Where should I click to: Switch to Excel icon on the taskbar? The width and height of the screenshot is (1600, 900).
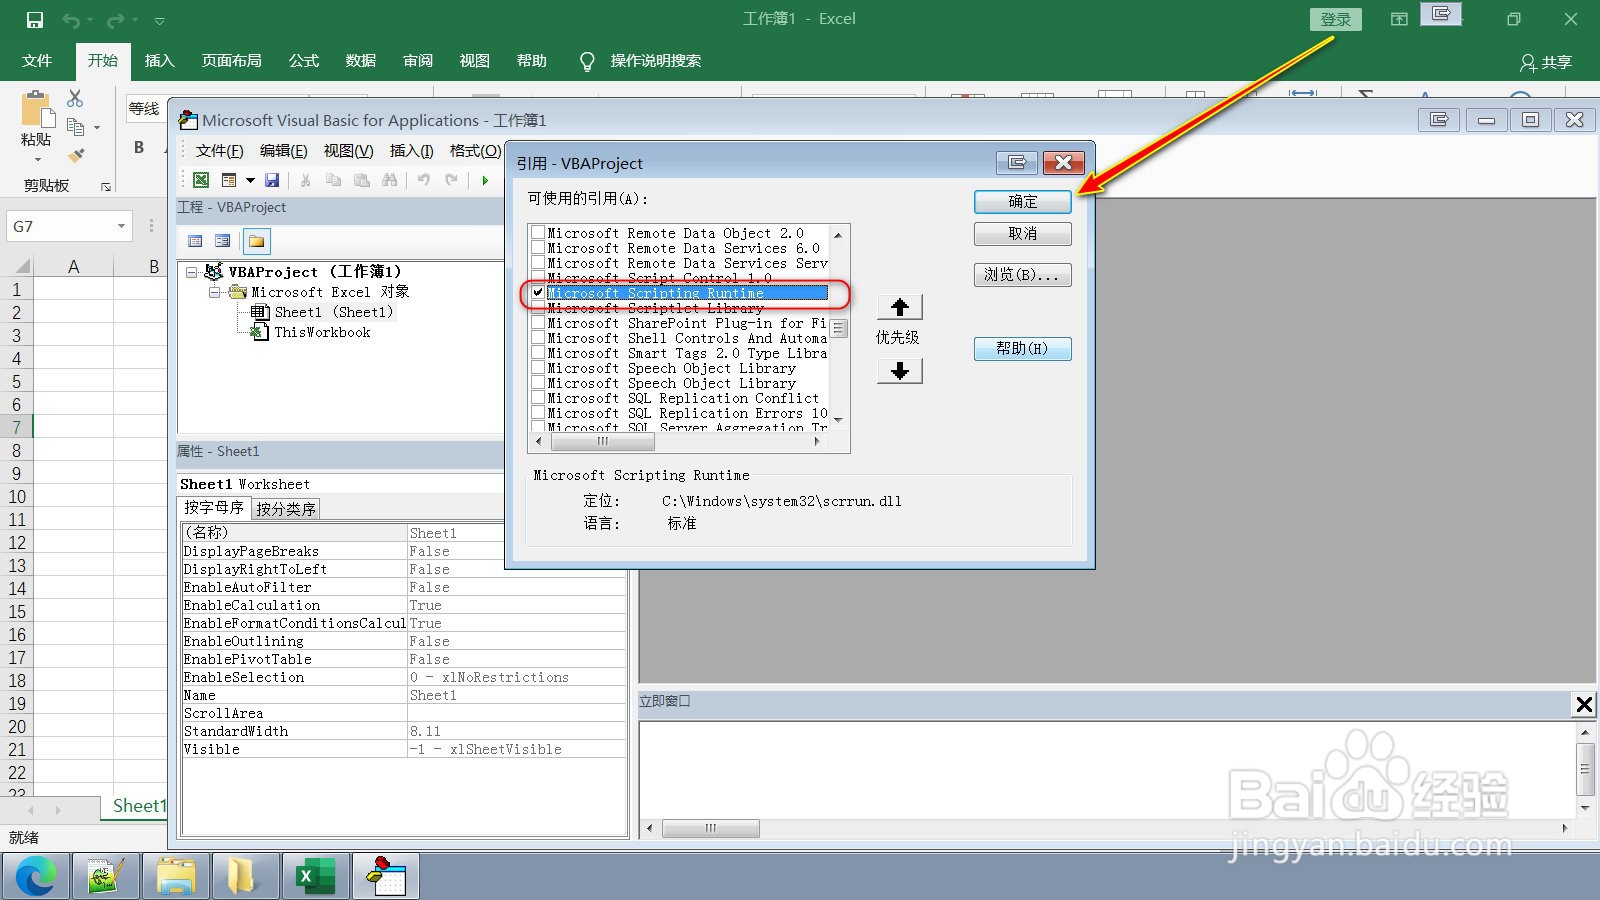315,877
